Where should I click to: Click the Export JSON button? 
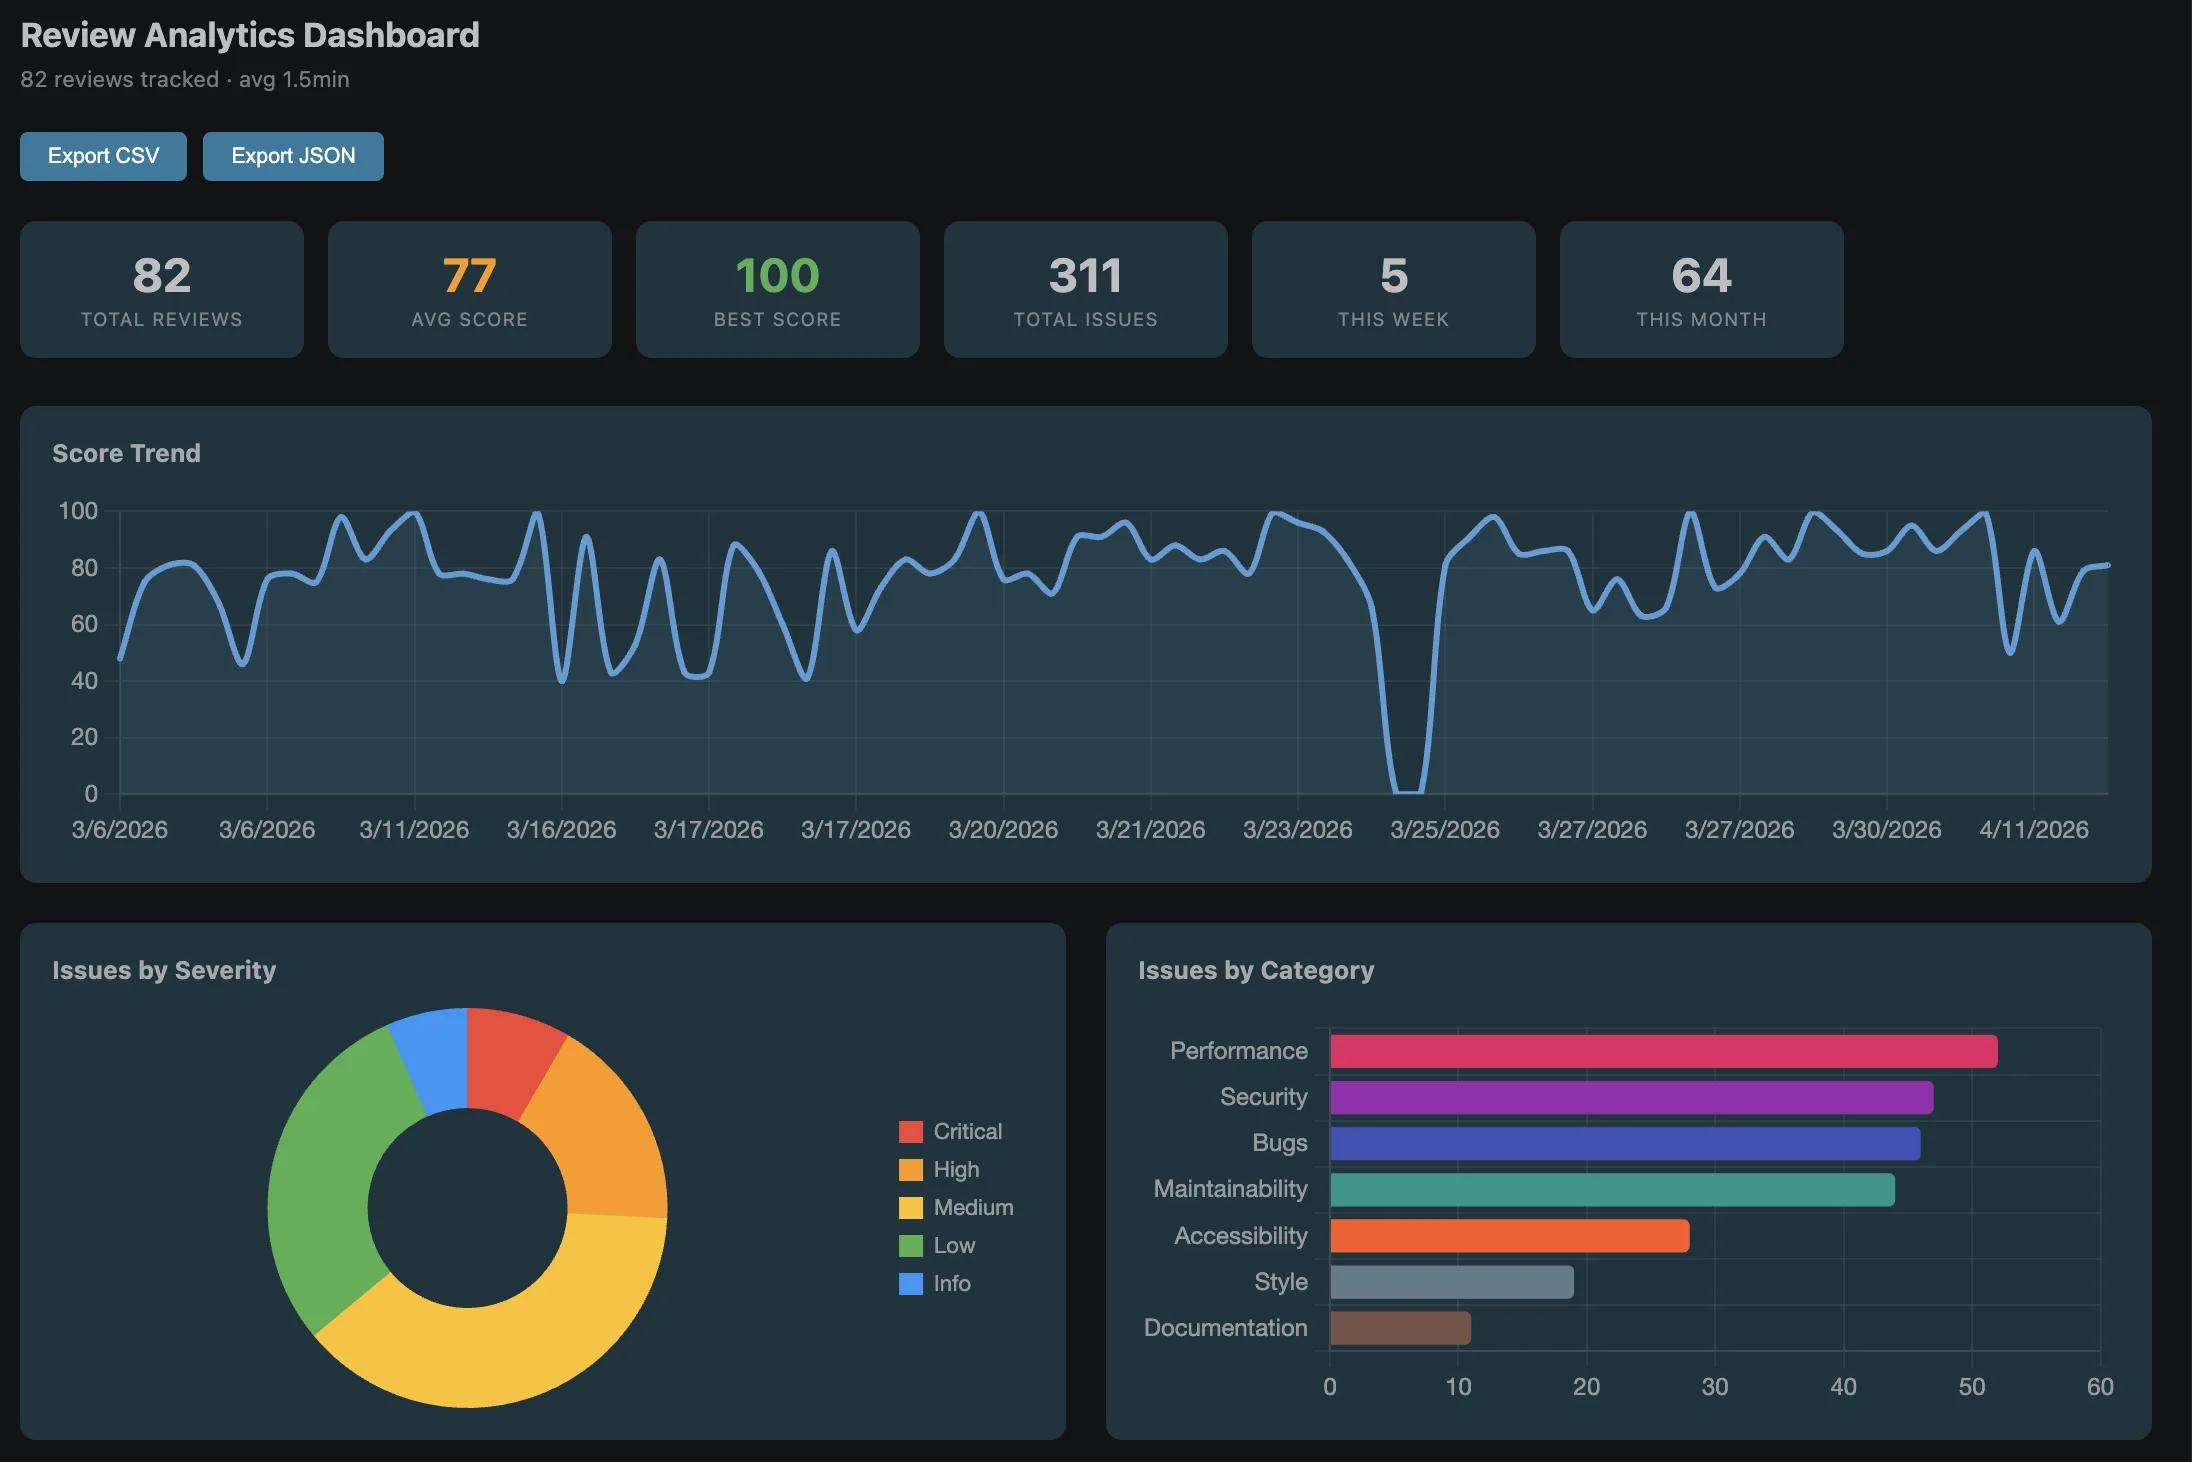(293, 156)
